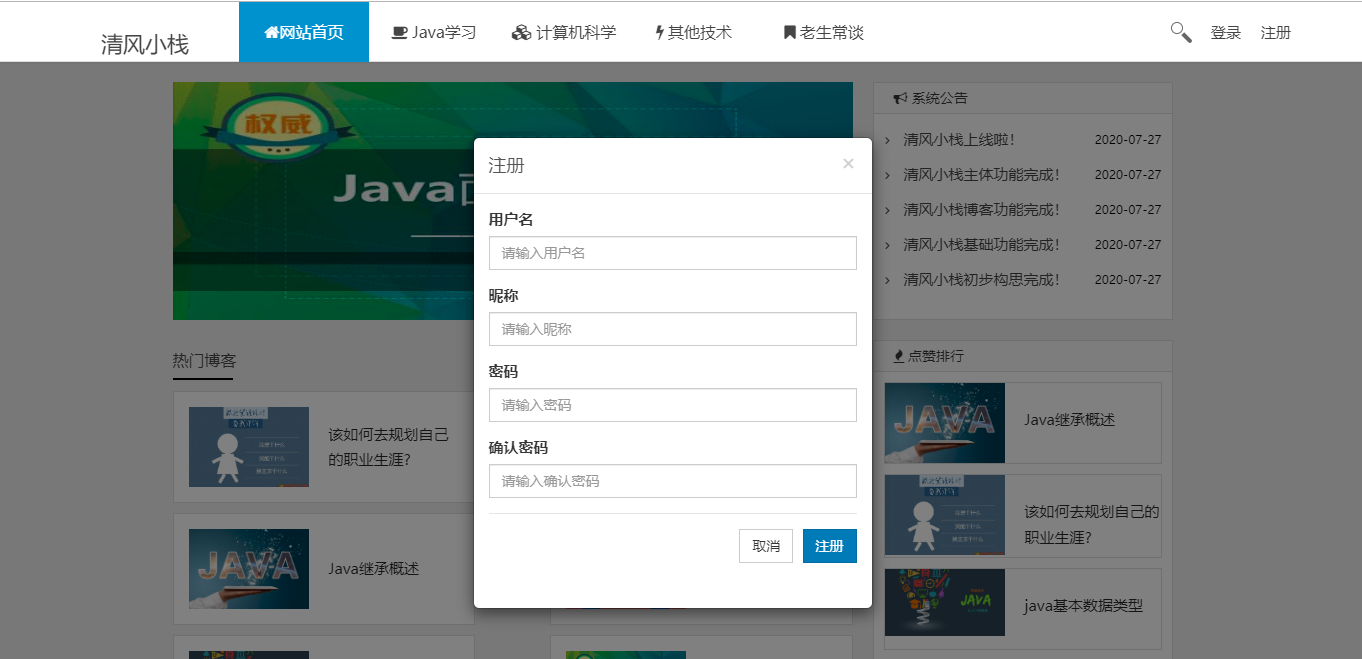The width and height of the screenshot is (1362, 659).
Task: Click the search magnifier icon
Action: click(1181, 32)
